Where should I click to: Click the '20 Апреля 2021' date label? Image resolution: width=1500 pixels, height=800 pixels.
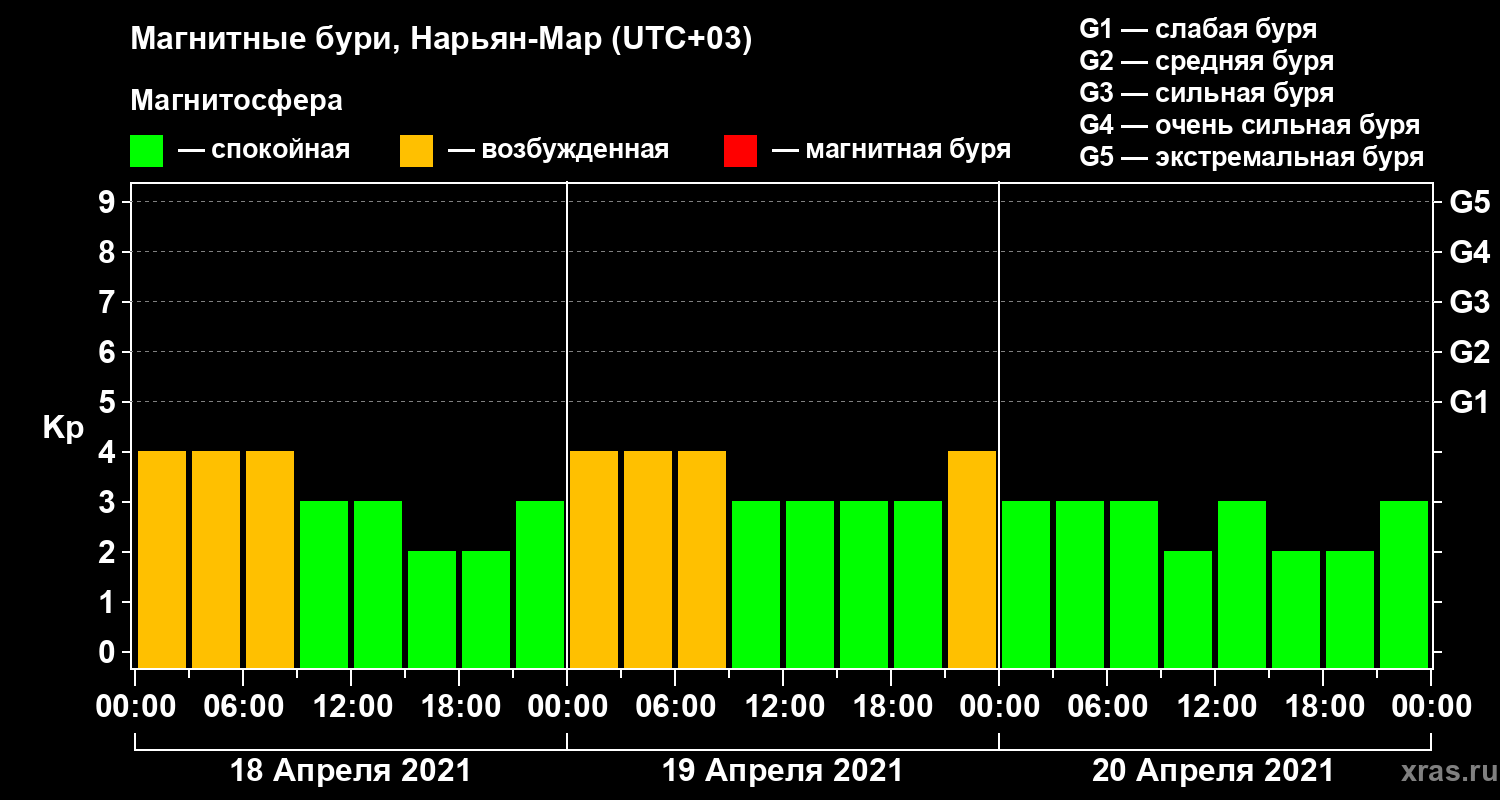pos(1213,771)
